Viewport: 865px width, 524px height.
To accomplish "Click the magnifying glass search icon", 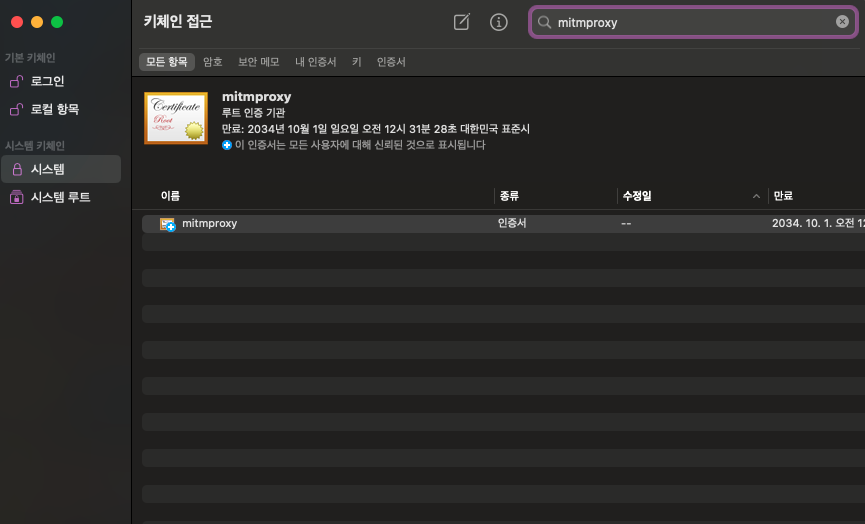I will pyautogui.click(x=545, y=22).
